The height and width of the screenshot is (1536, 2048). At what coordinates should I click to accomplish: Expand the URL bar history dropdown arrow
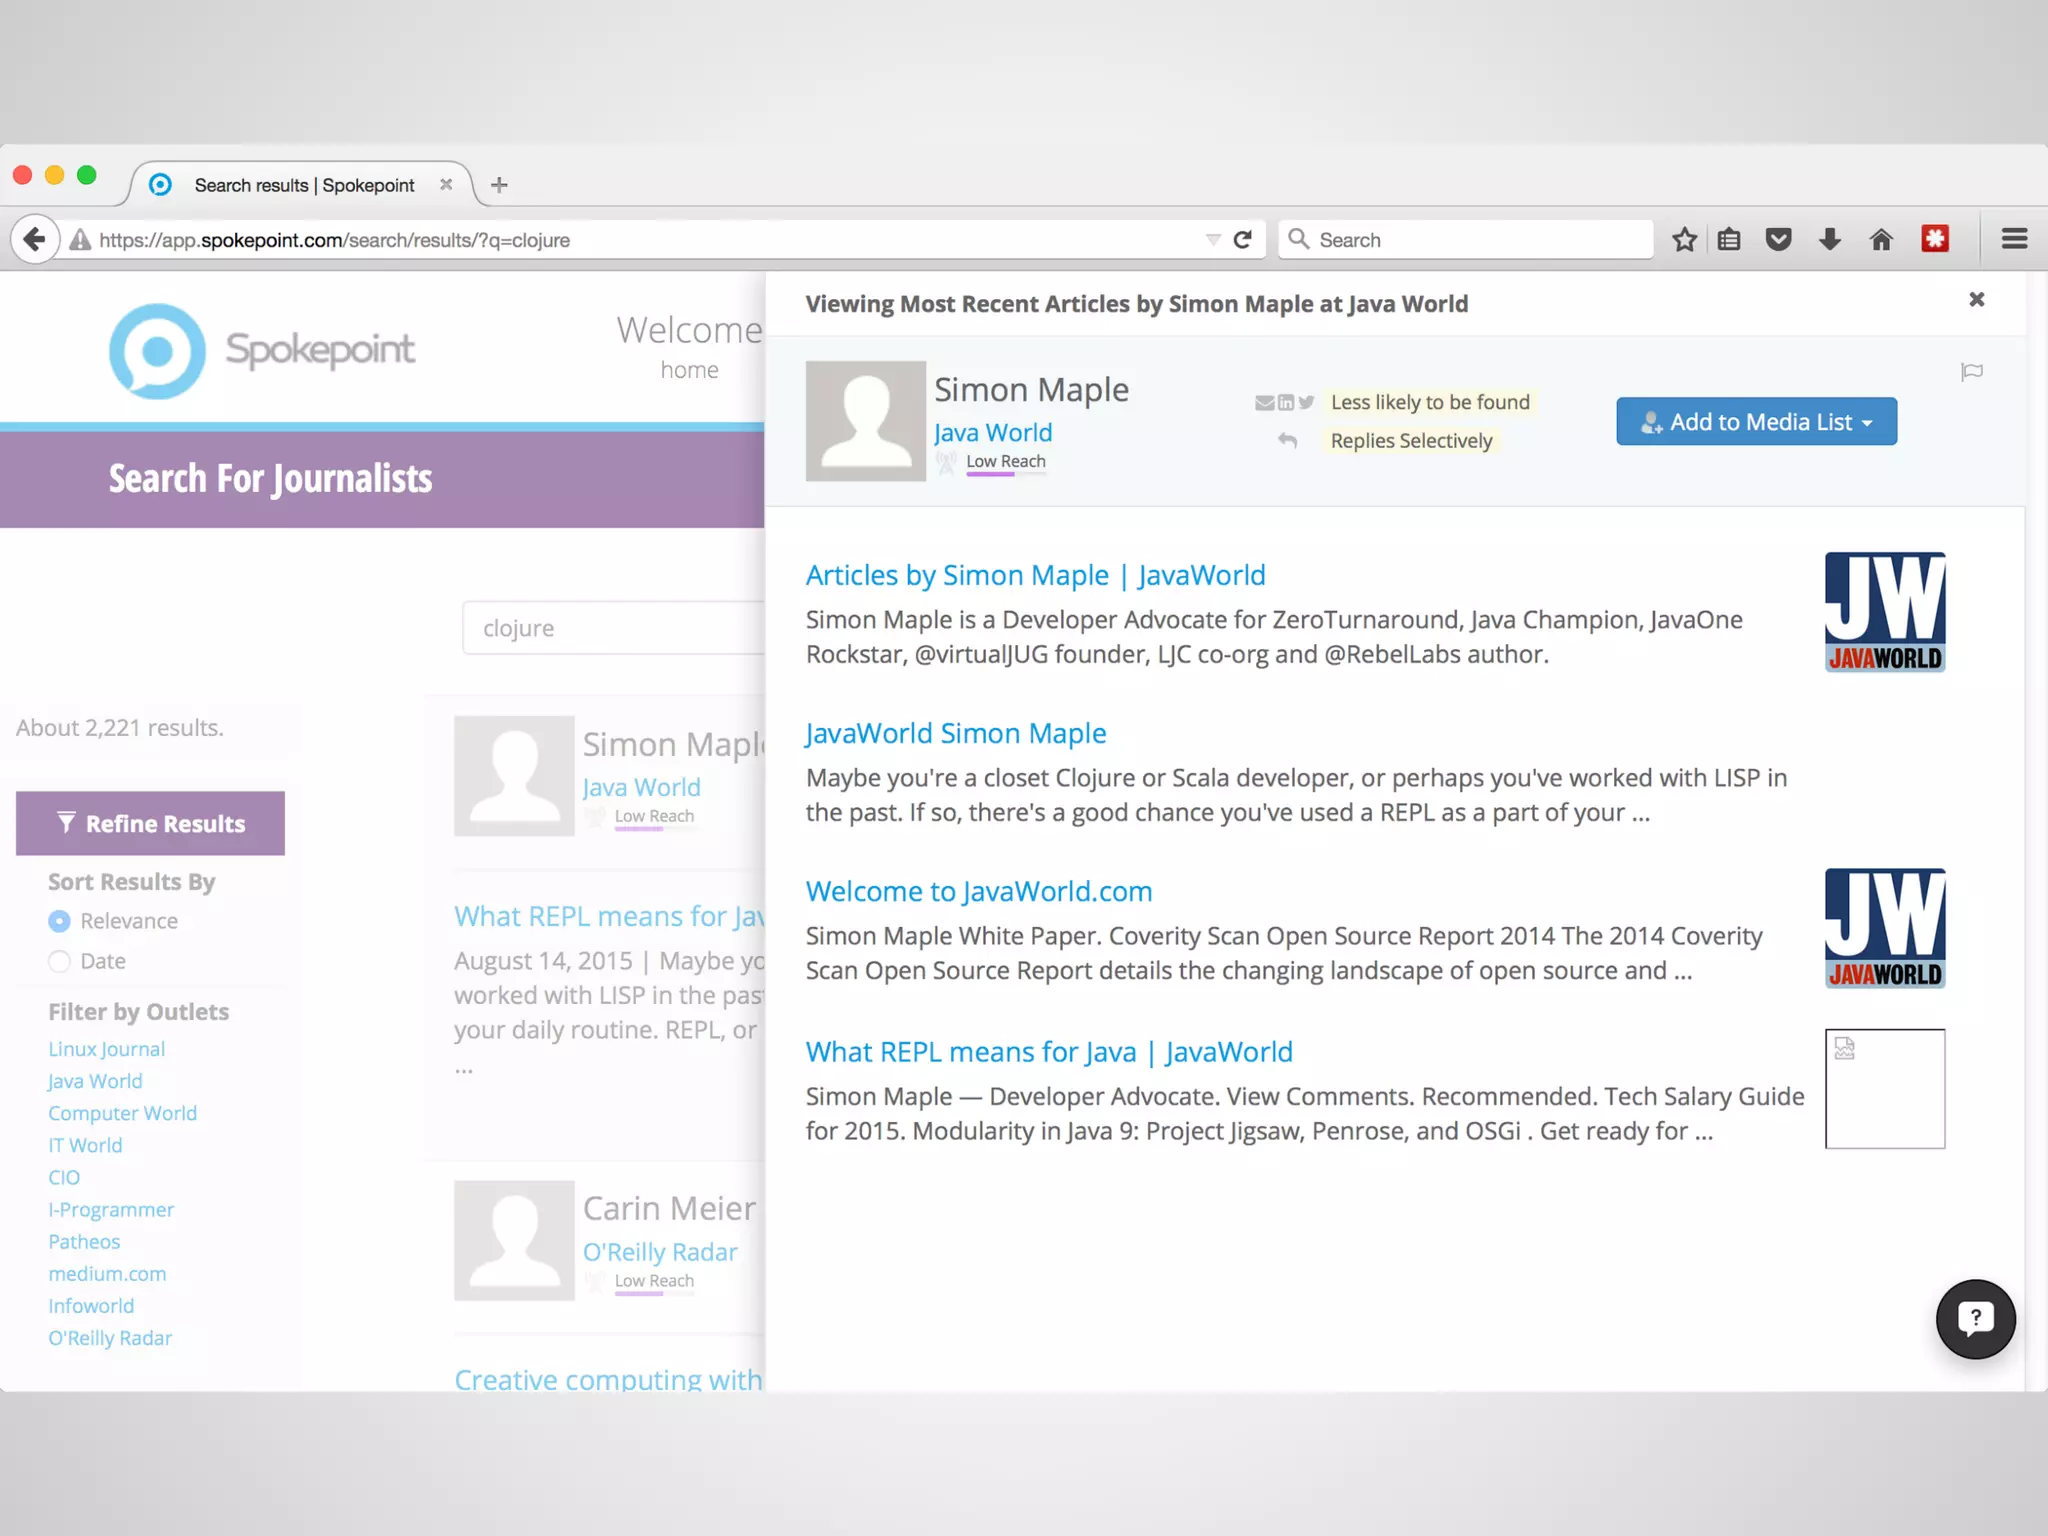(1213, 240)
